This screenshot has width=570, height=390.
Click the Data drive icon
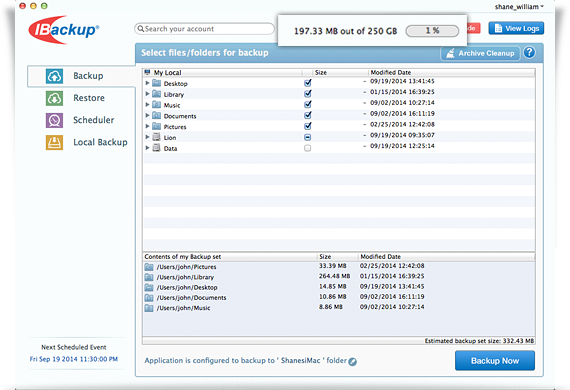[x=156, y=148]
